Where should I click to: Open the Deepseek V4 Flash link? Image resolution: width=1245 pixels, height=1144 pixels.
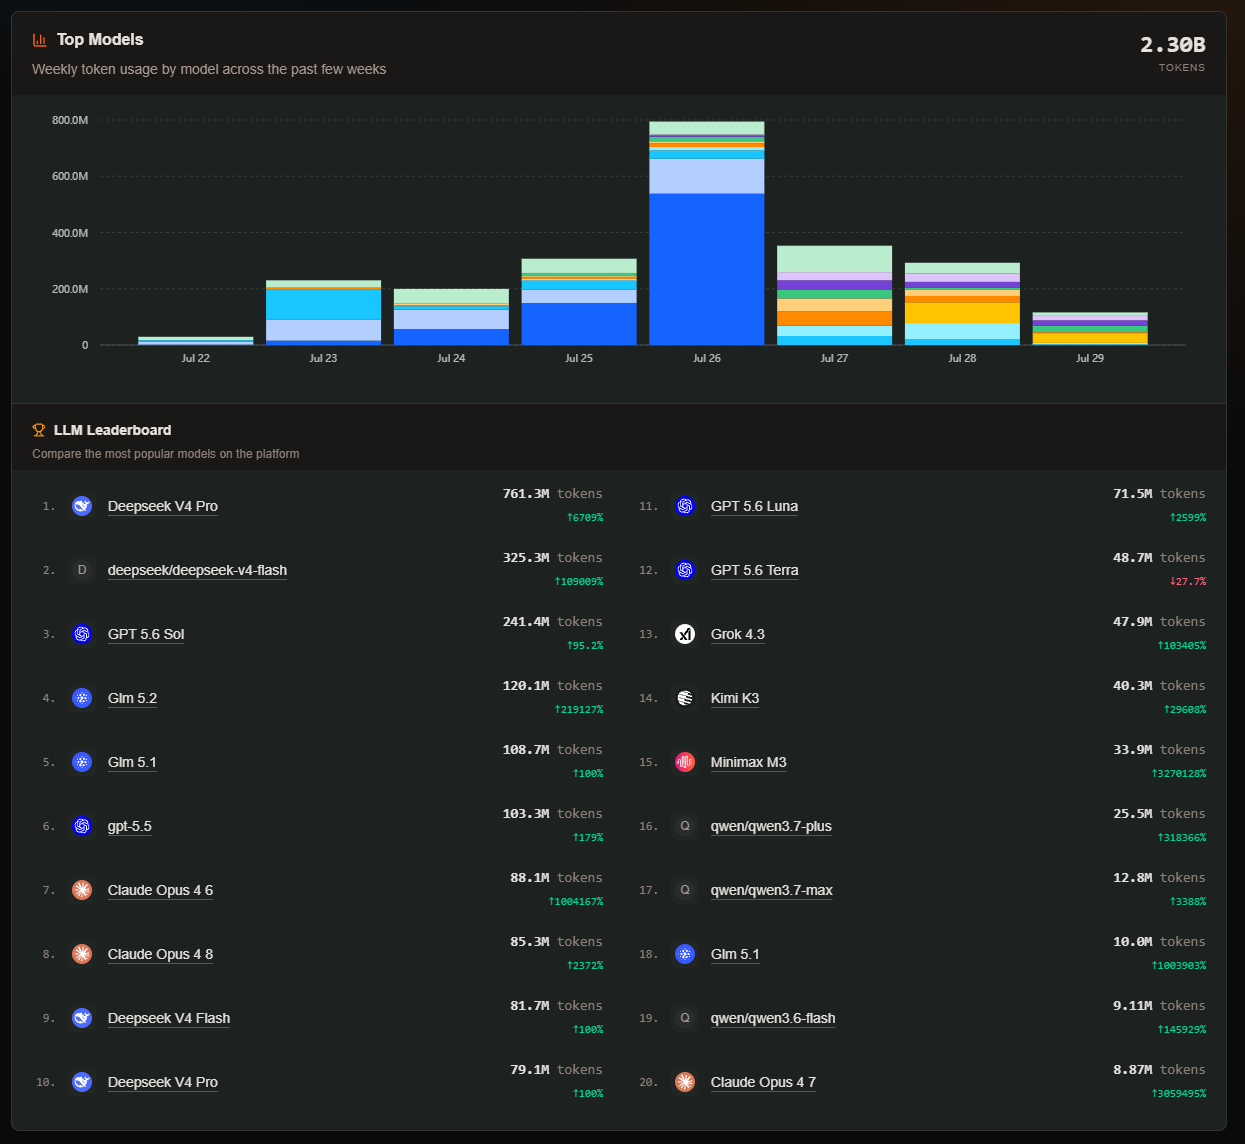click(x=169, y=1018)
